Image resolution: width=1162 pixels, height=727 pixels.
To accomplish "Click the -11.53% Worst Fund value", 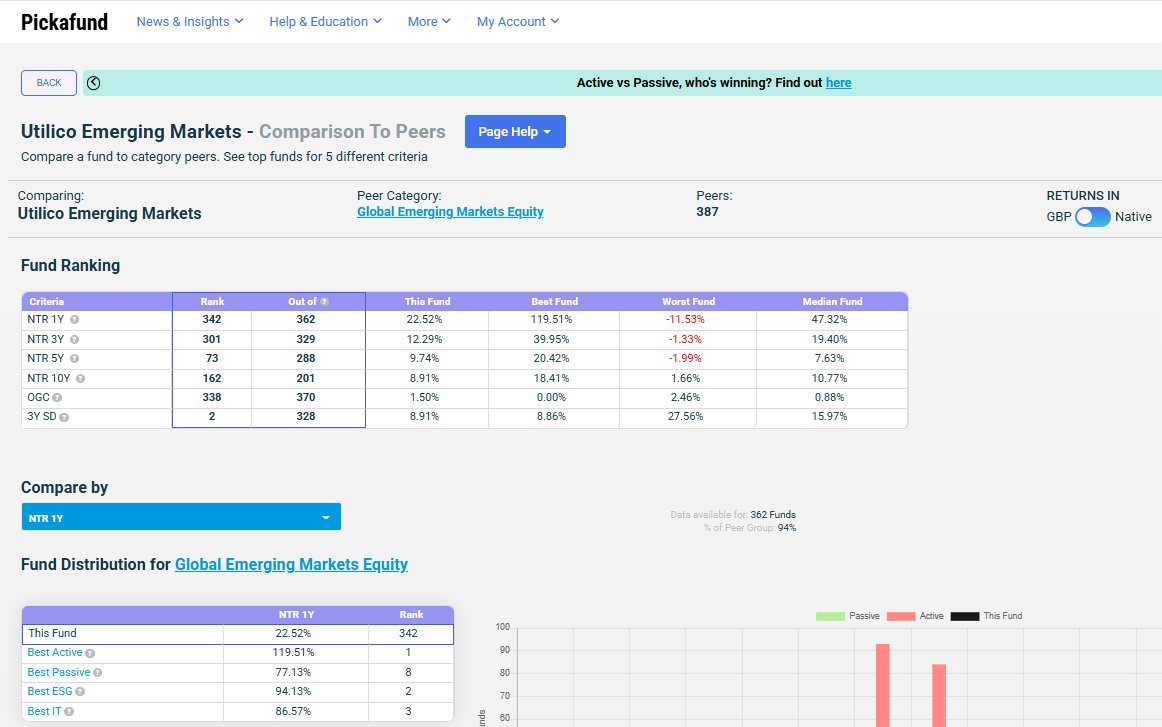I will [685, 319].
